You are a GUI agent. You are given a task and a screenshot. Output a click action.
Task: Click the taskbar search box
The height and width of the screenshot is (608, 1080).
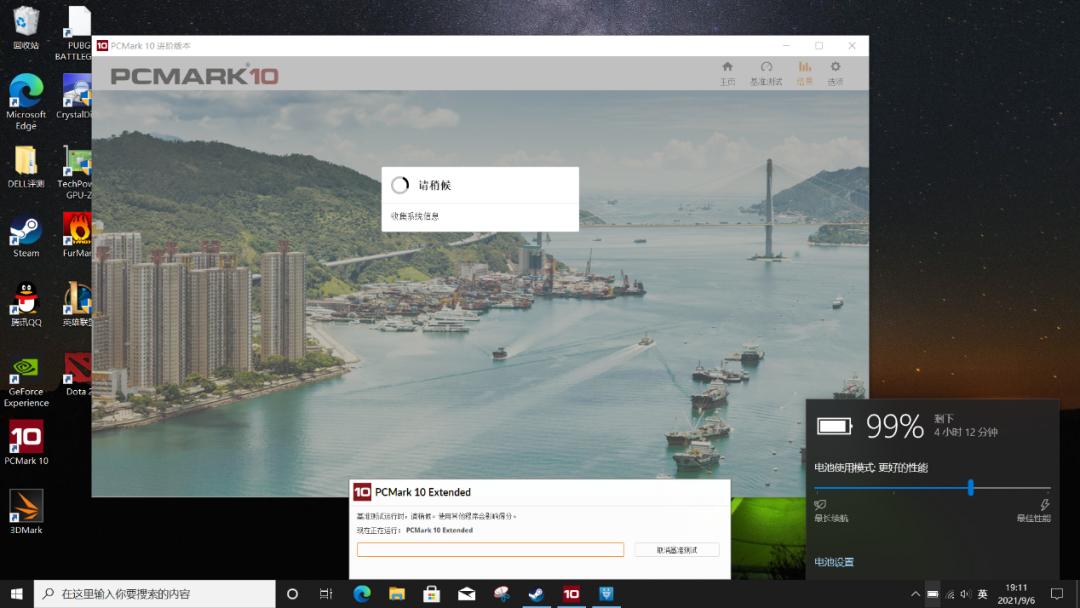[x=154, y=594]
